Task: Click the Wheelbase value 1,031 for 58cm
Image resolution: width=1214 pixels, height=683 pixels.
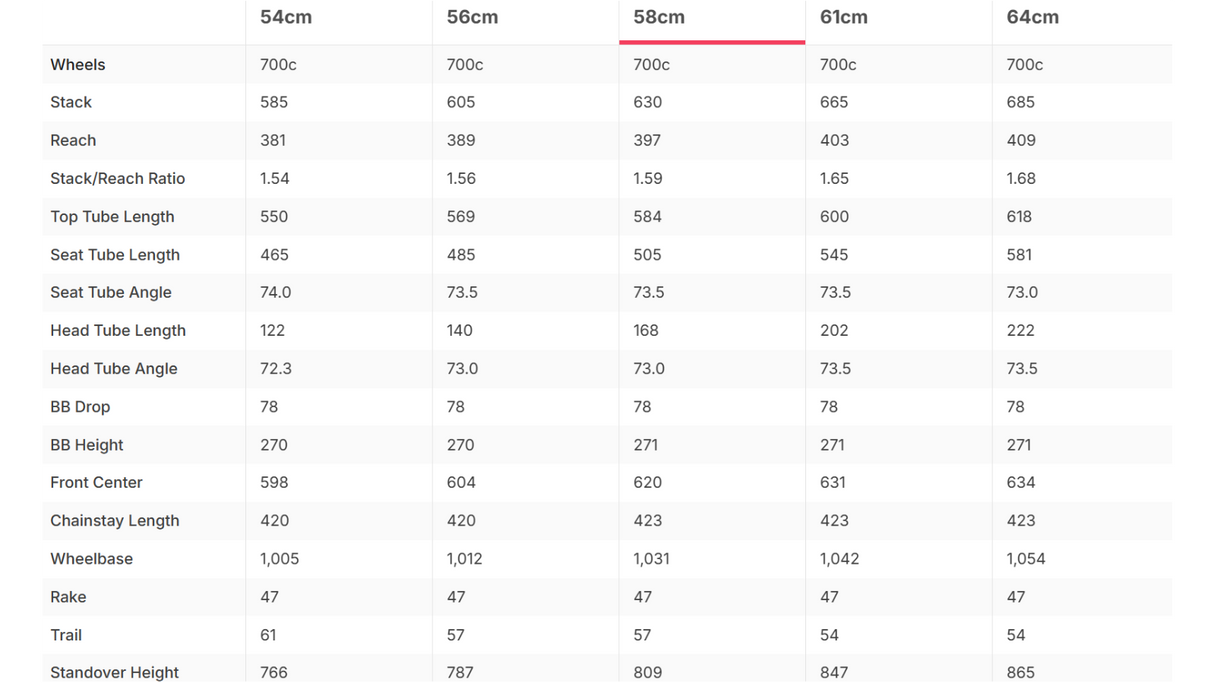Action: (x=652, y=558)
